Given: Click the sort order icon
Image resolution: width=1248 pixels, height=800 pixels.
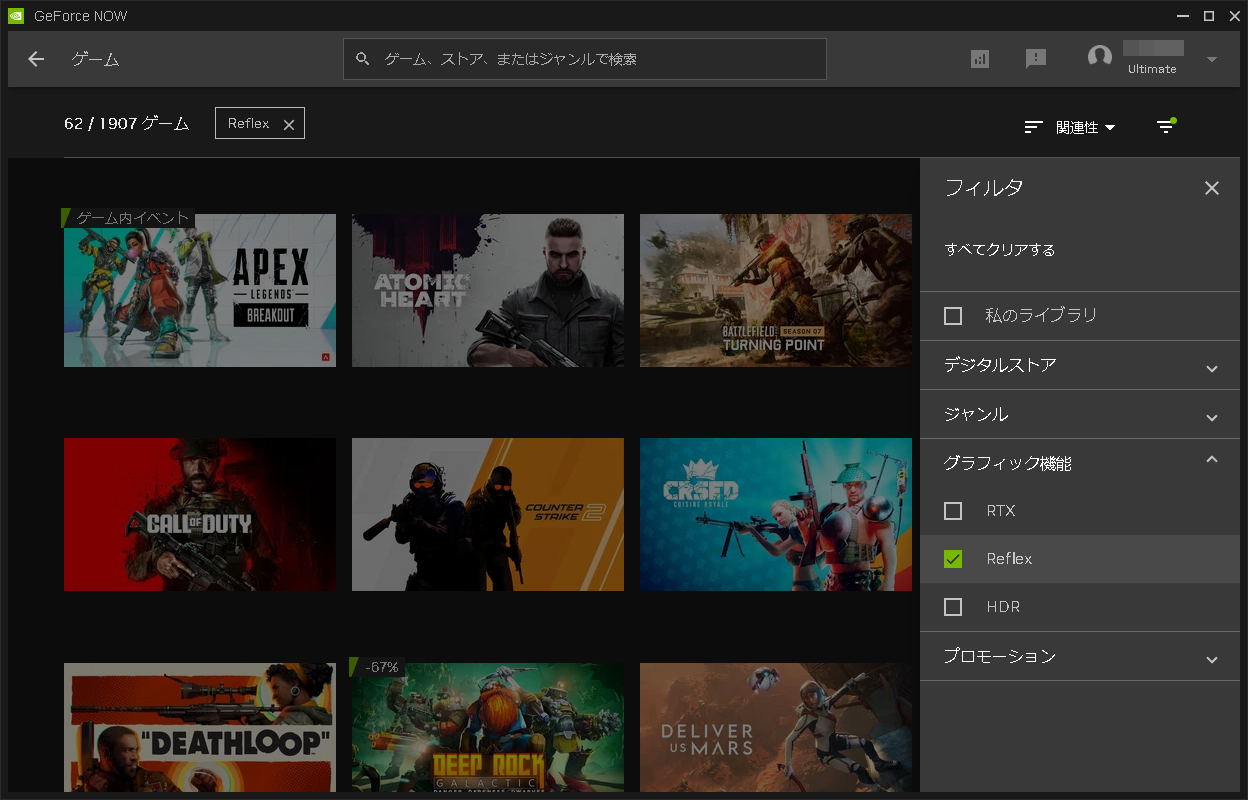Looking at the screenshot, I should [1033, 127].
